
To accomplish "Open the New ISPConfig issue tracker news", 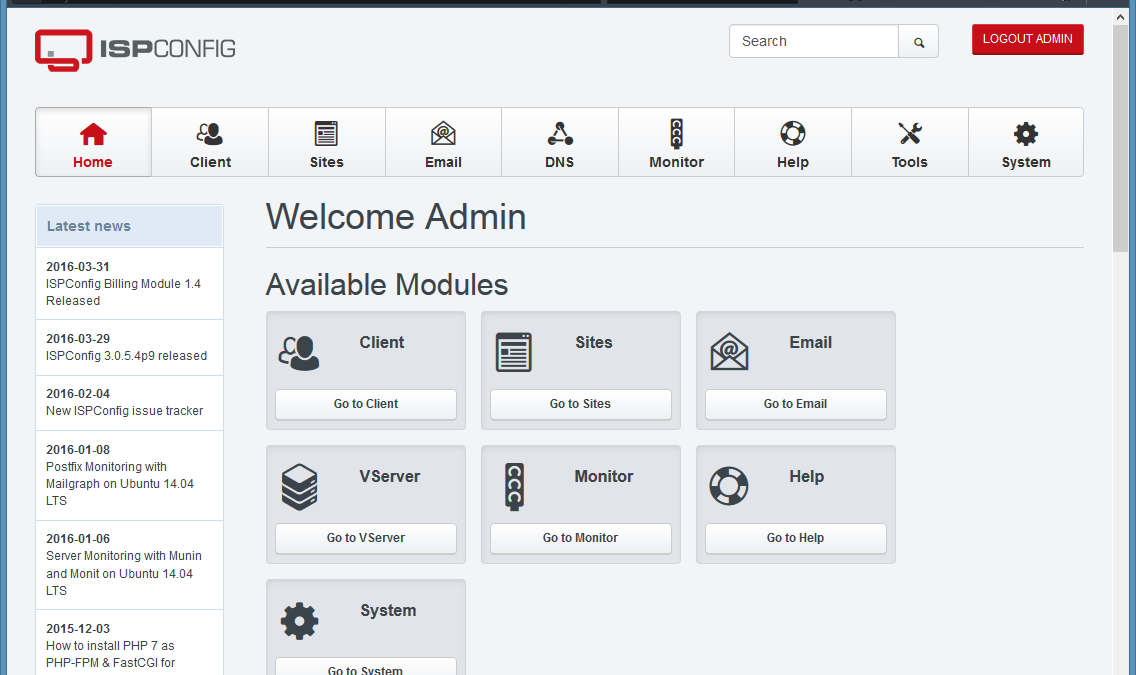I will pyautogui.click(x=125, y=411).
